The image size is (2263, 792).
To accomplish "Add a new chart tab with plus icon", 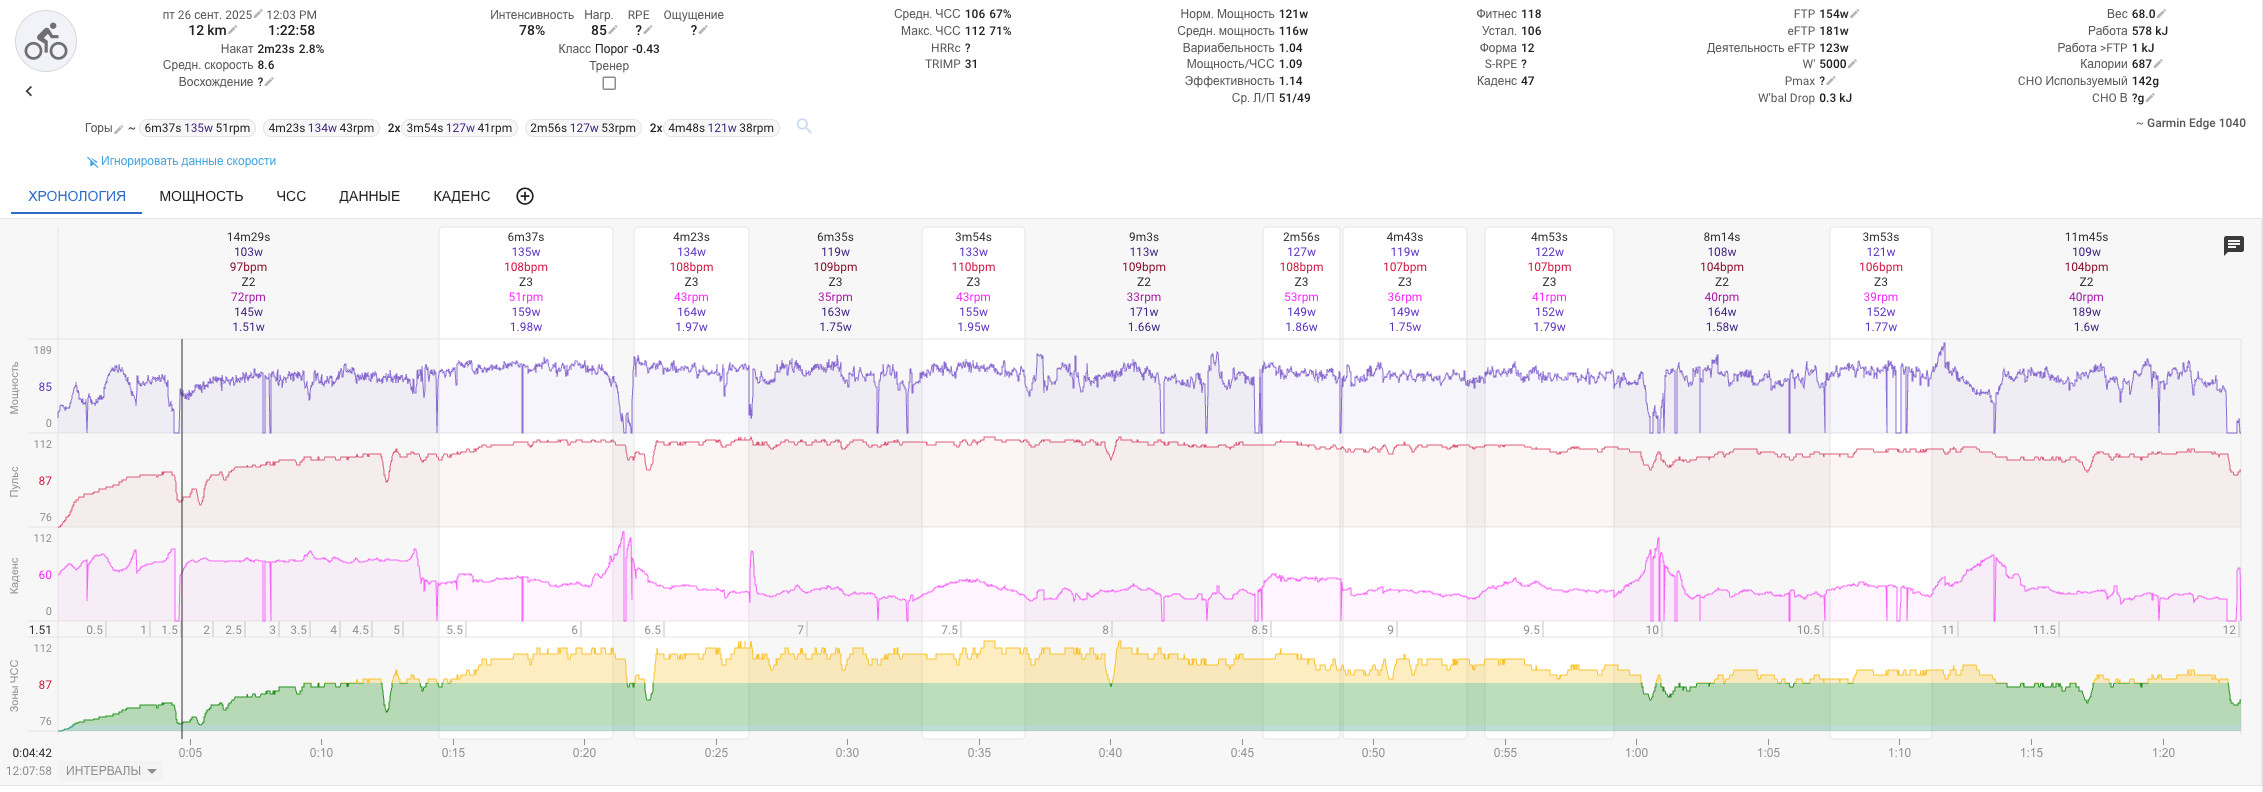I will click(x=525, y=196).
